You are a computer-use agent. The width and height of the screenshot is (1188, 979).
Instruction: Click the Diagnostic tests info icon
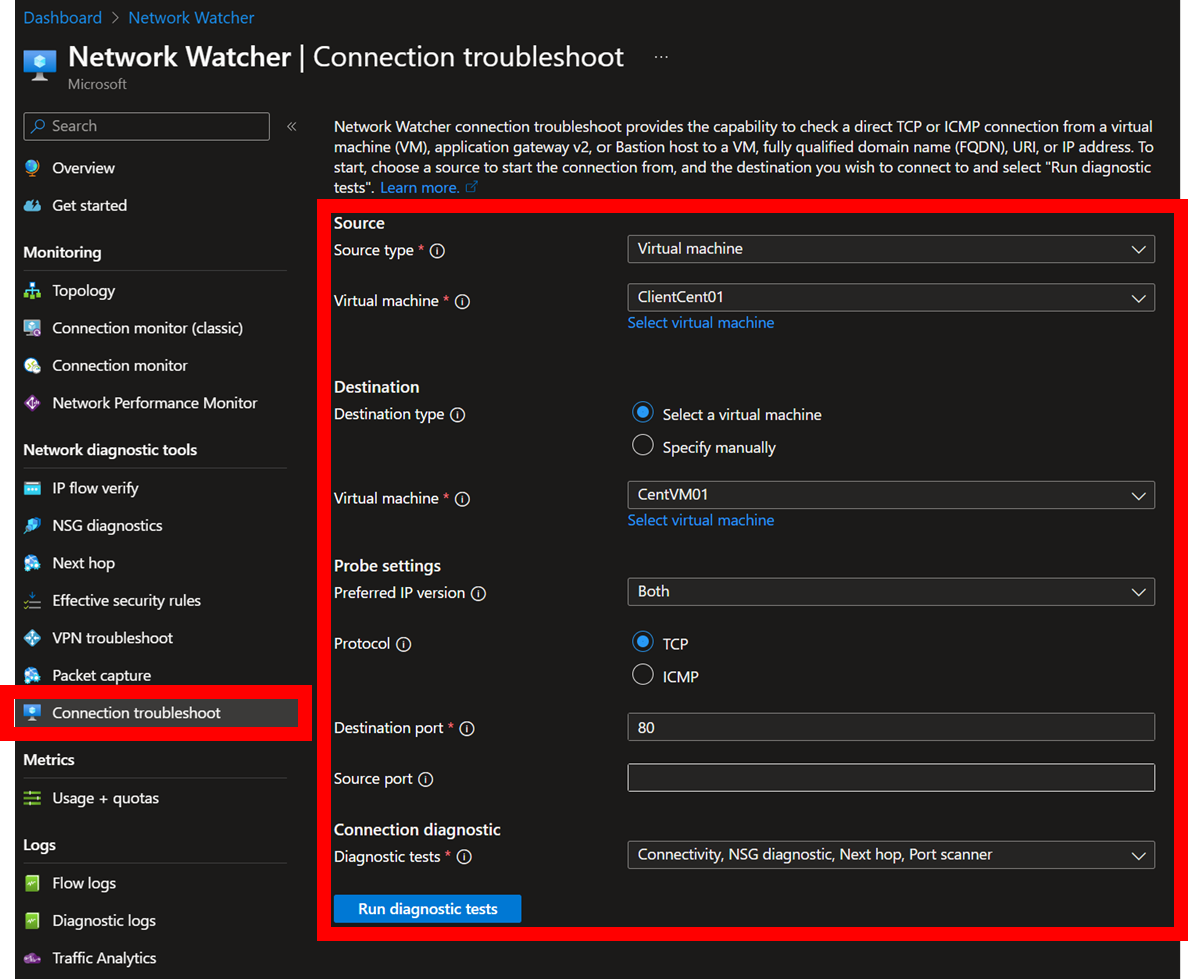464,857
